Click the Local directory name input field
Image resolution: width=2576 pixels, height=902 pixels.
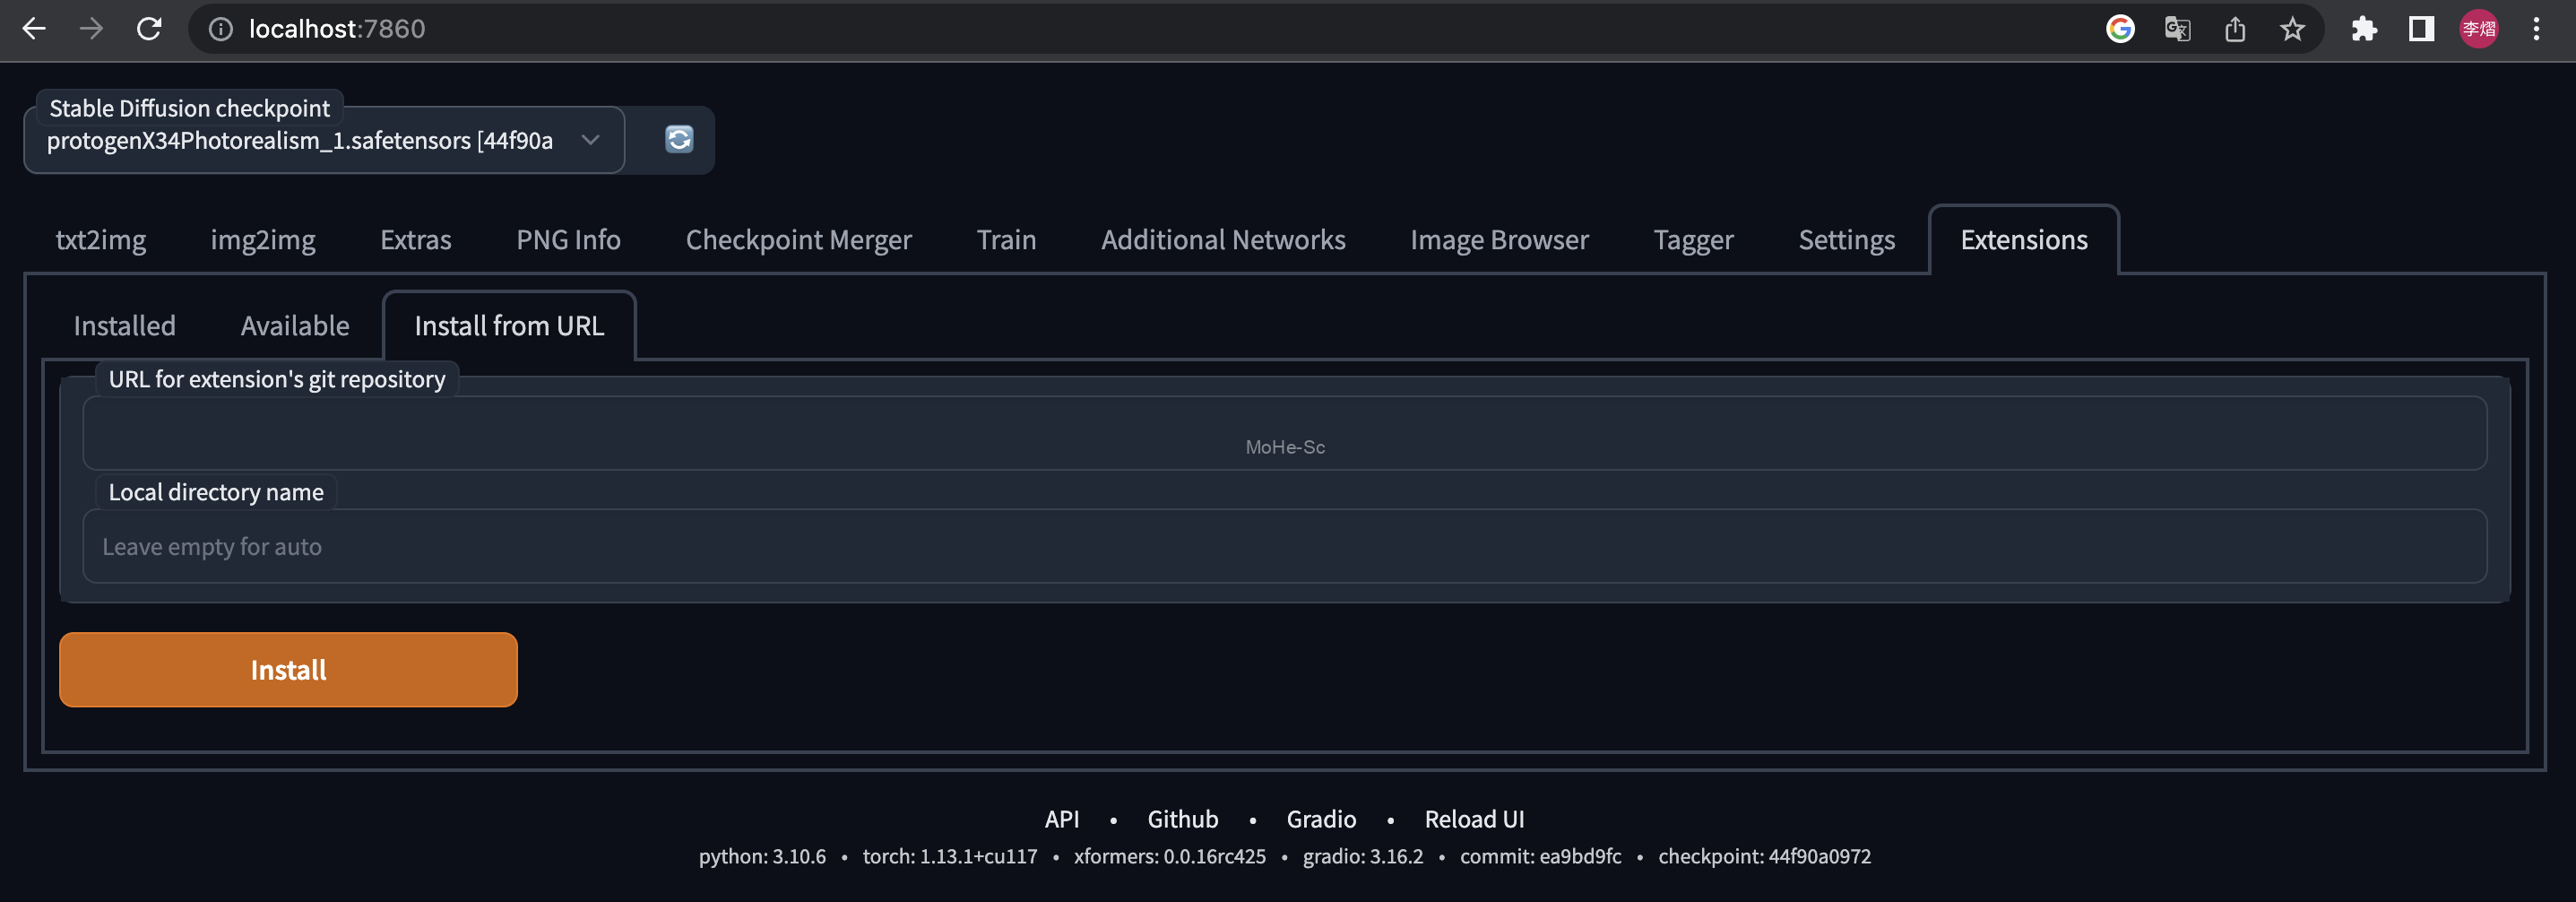point(1284,547)
